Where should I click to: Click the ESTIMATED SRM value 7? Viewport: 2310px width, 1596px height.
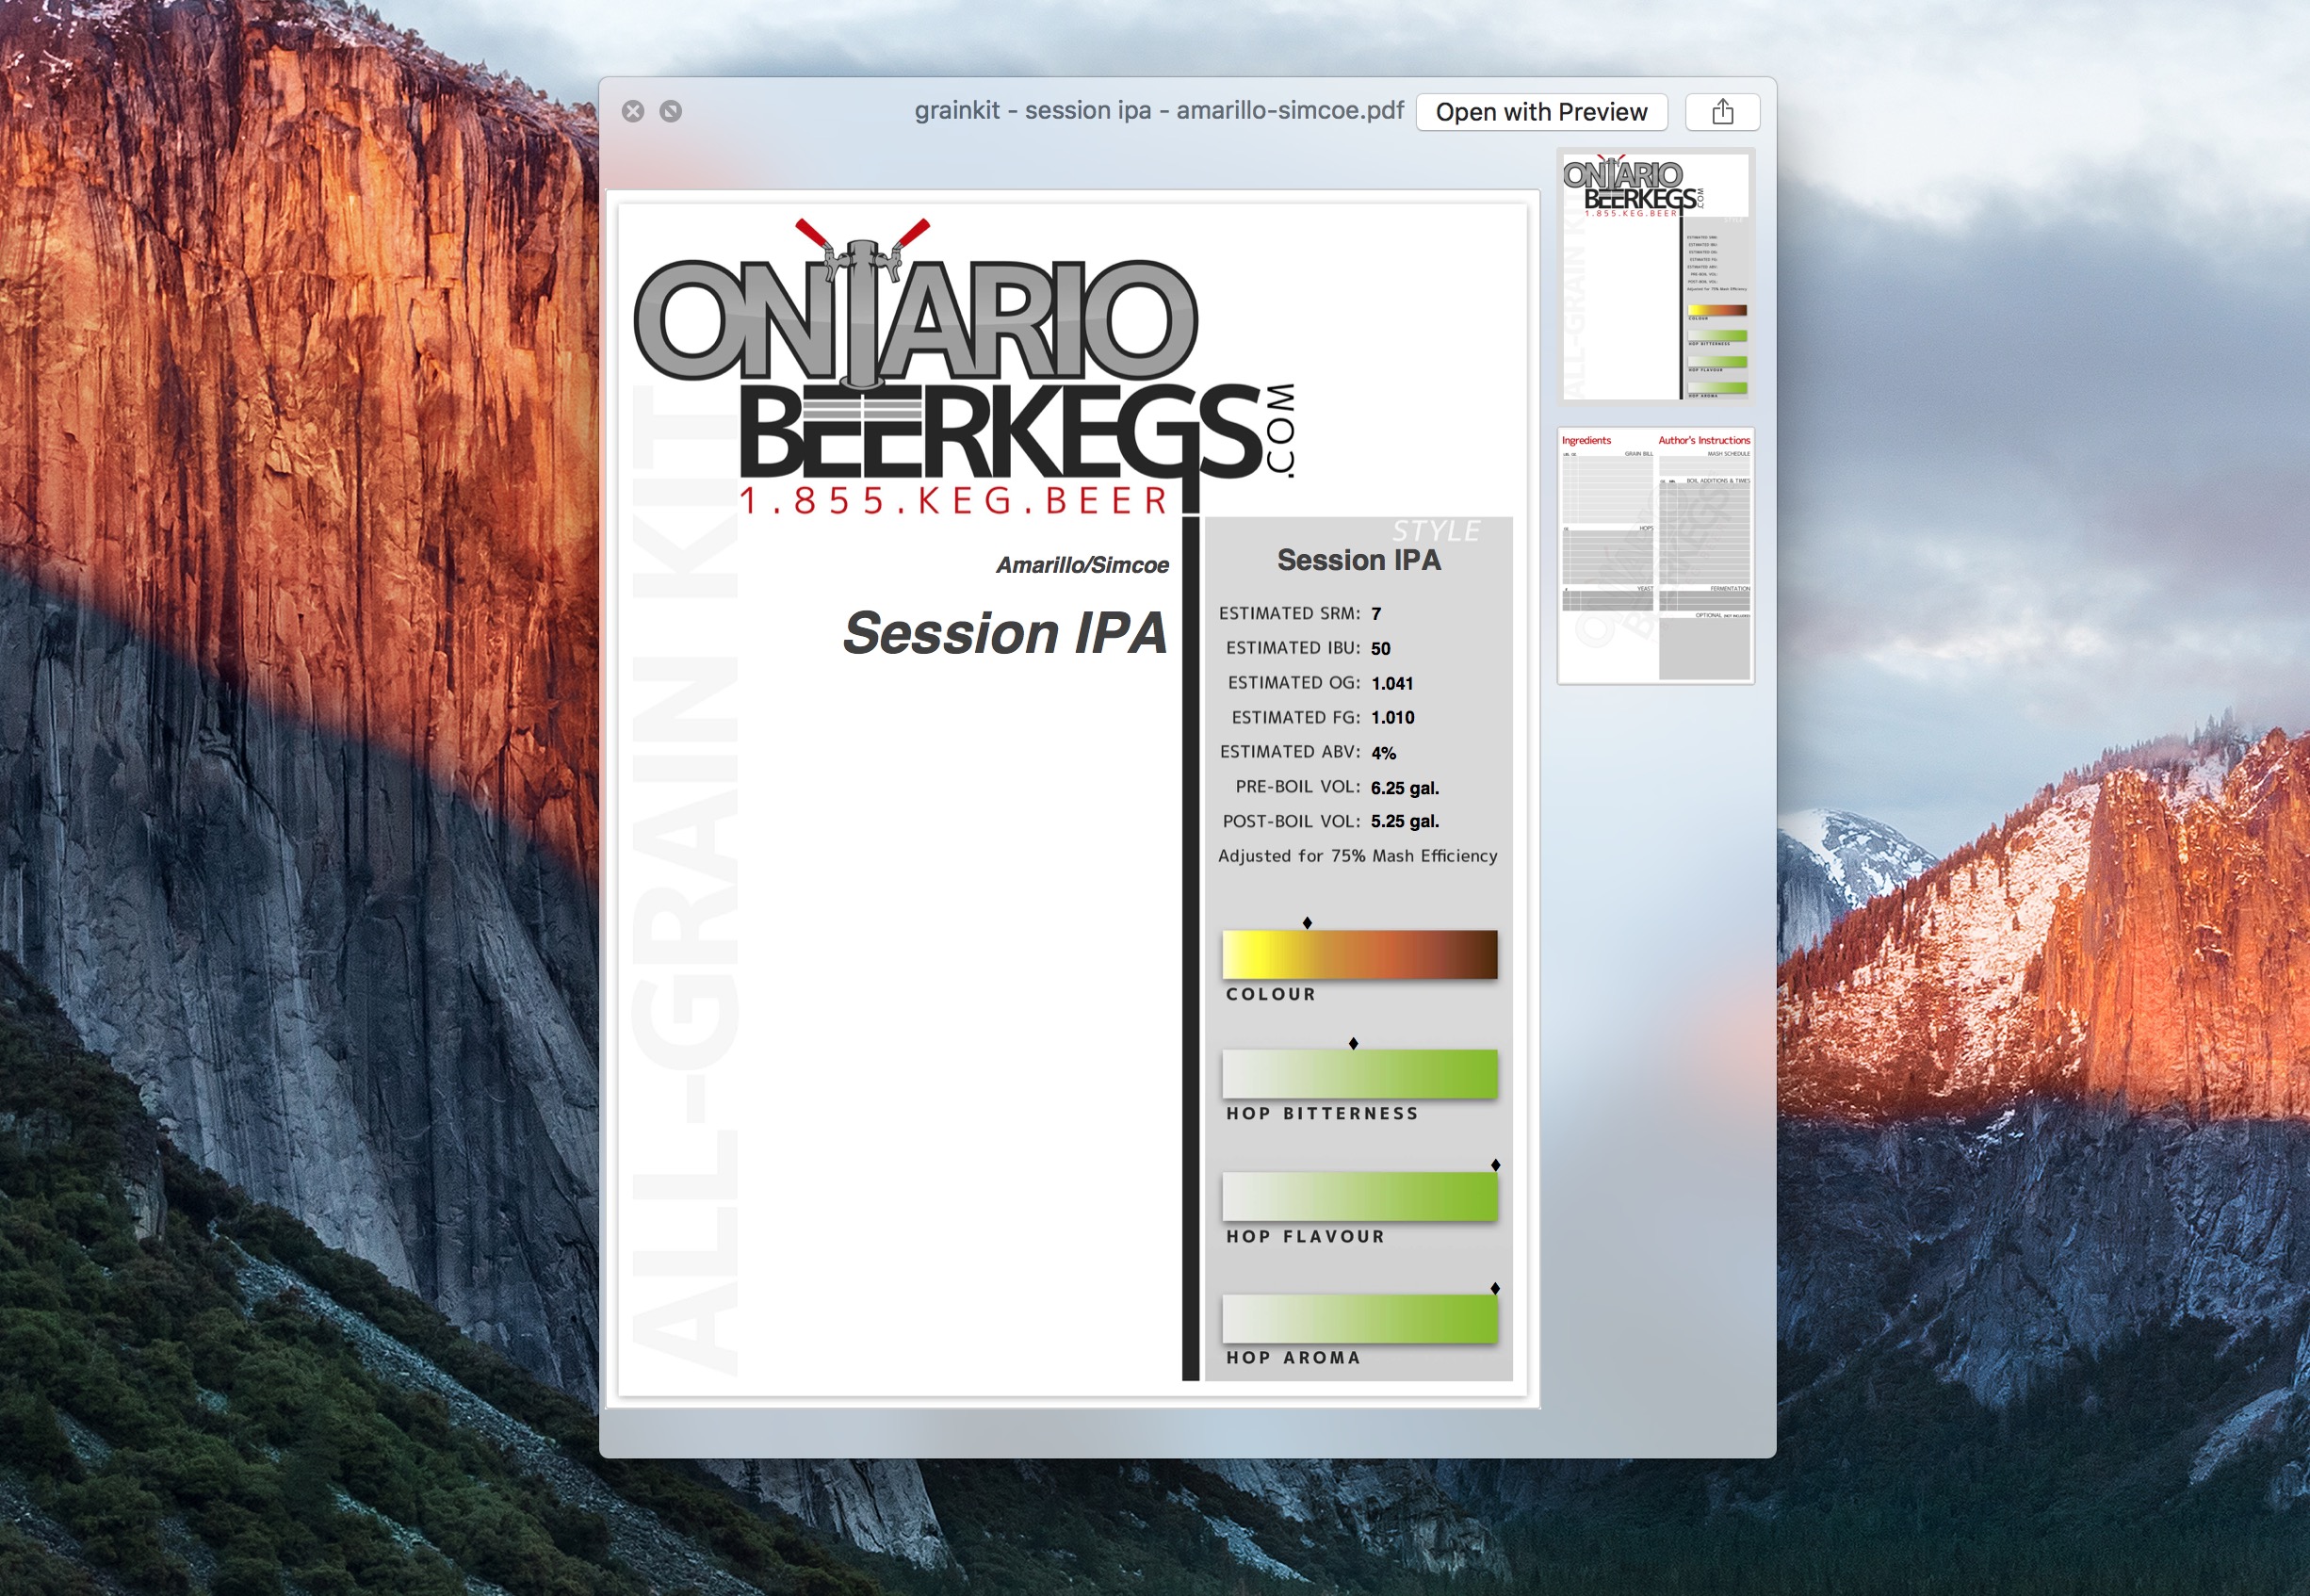point(1376,614)
